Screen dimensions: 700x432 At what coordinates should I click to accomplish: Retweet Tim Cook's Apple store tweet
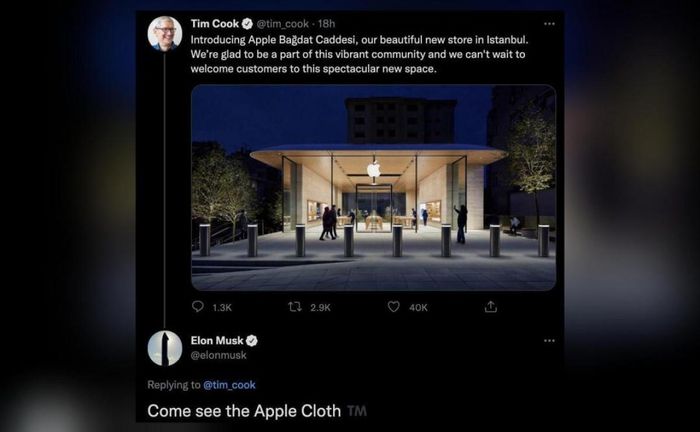(x=295, y=307)
